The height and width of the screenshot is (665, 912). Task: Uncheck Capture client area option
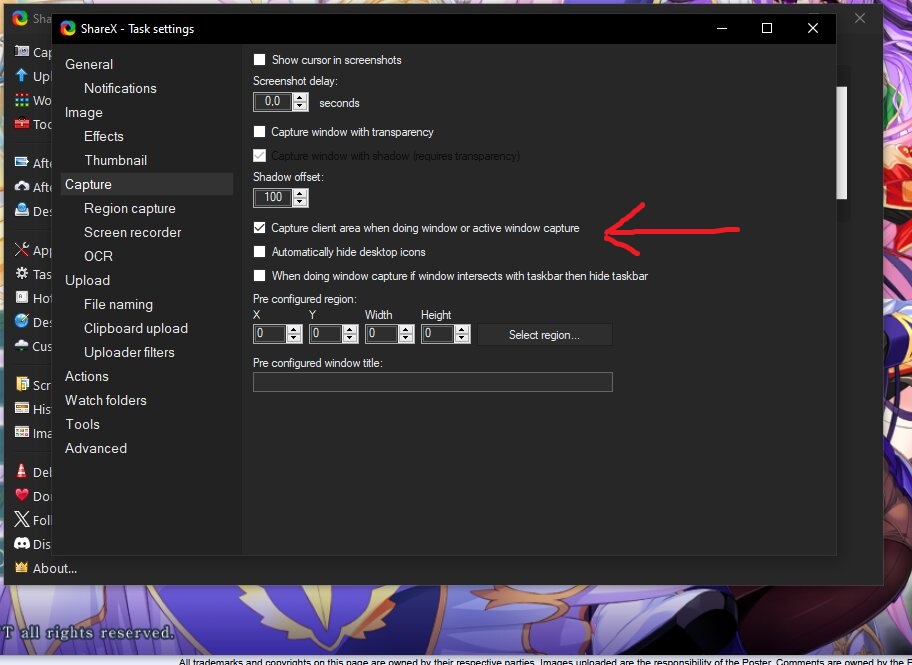click(x=259, y=227)
